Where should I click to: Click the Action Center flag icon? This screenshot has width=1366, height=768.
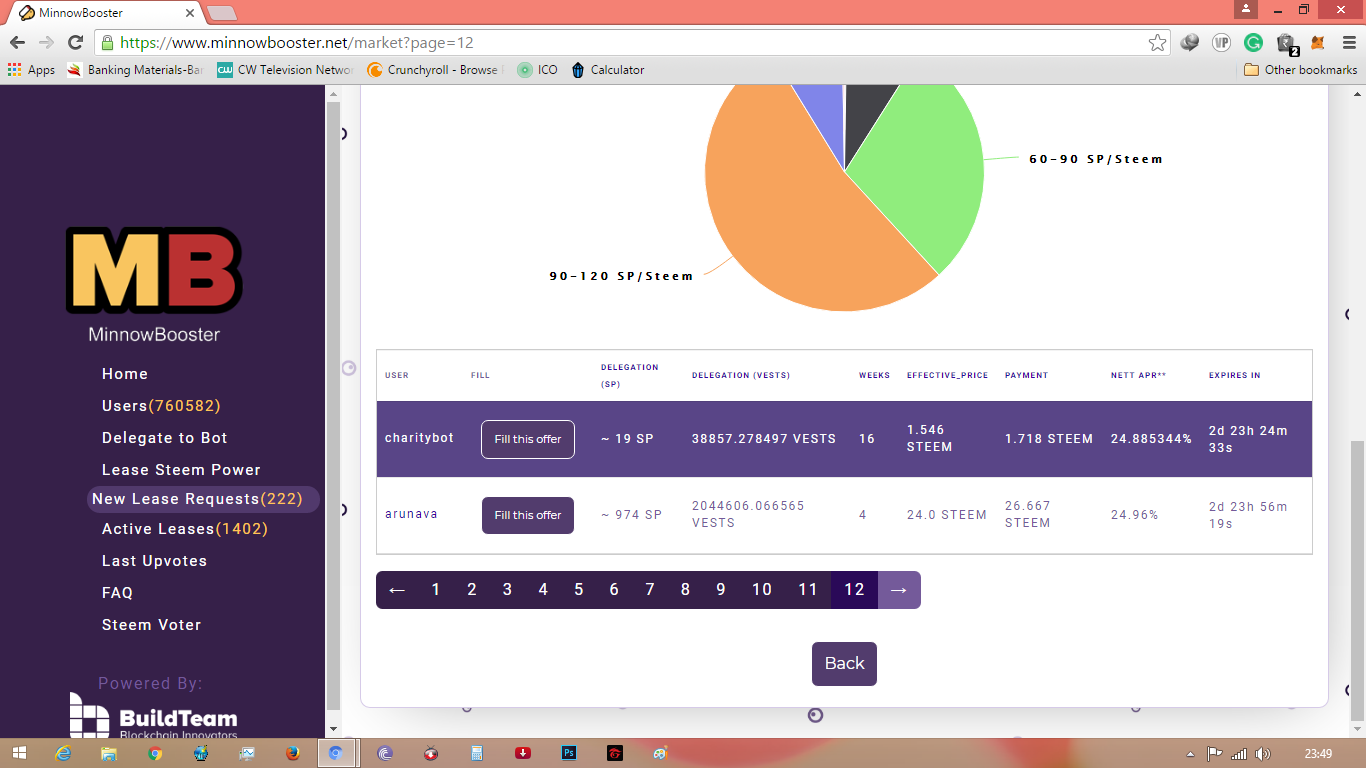1215,754
